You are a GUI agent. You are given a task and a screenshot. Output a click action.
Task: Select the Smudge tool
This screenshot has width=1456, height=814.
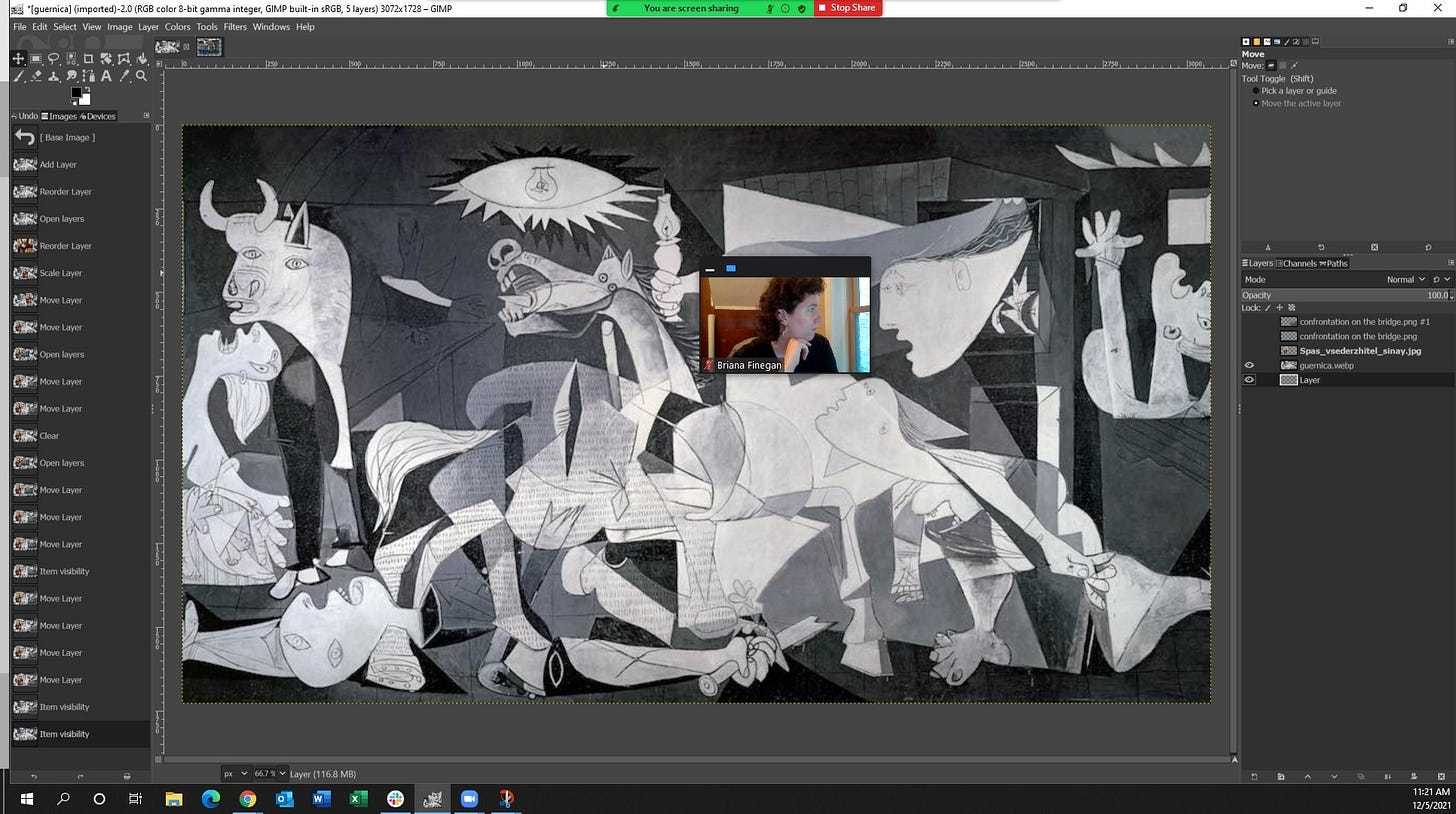click(x=71, y=76)
